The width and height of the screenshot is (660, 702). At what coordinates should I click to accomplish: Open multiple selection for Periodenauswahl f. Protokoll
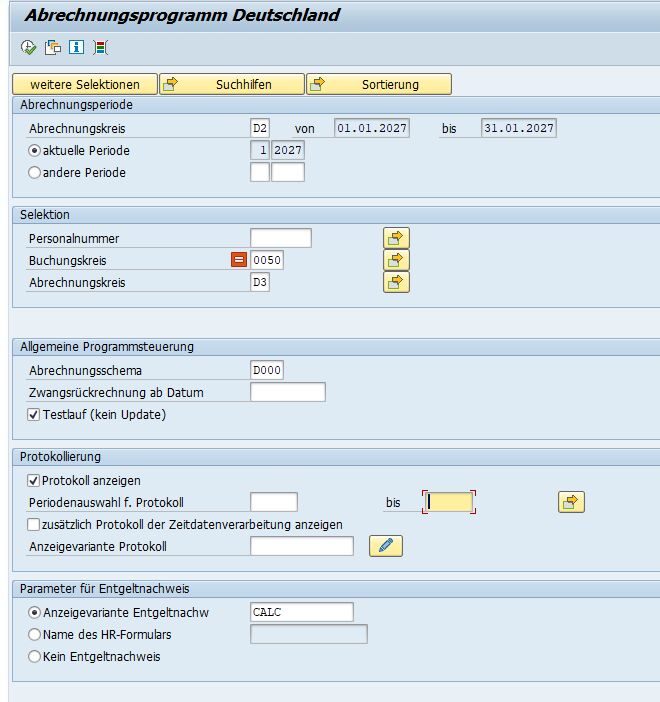pyautogui.click(x=571, y=502)
